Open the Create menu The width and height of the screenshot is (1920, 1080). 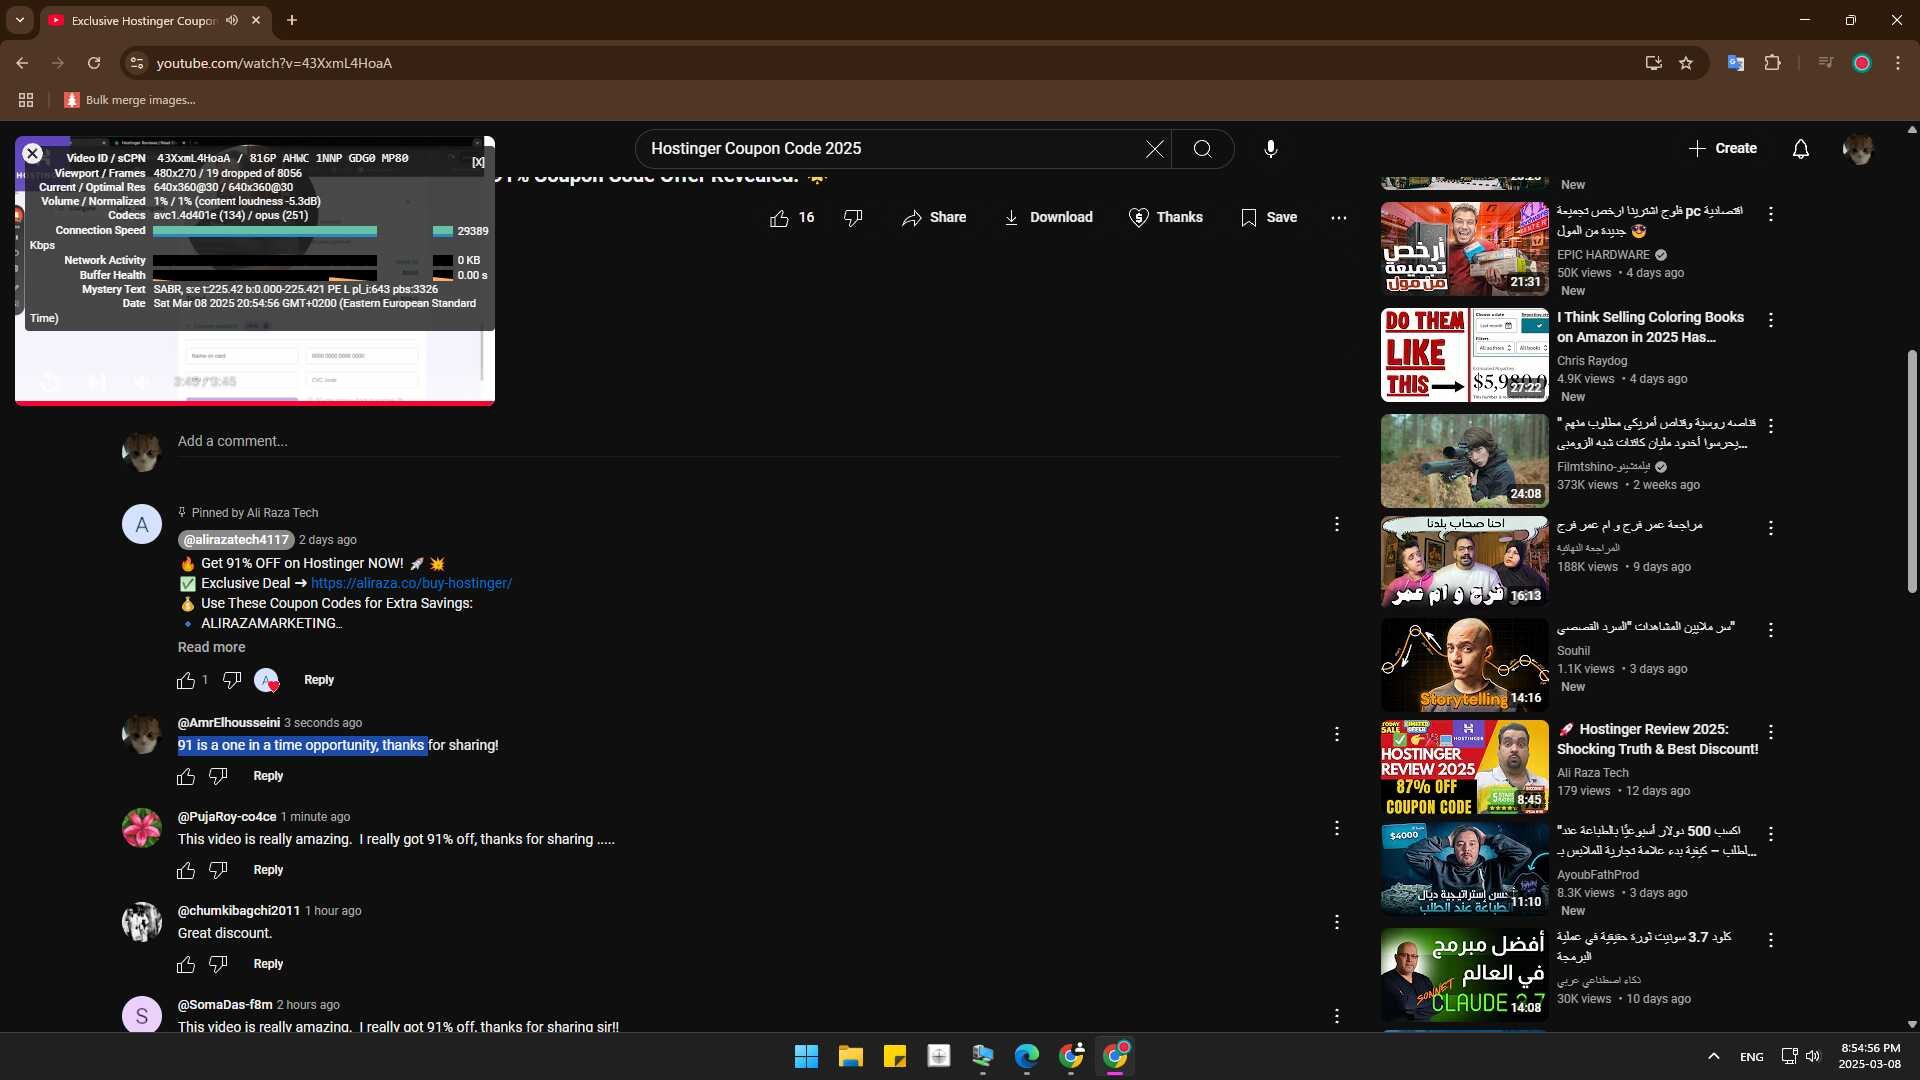[1722, 149]
